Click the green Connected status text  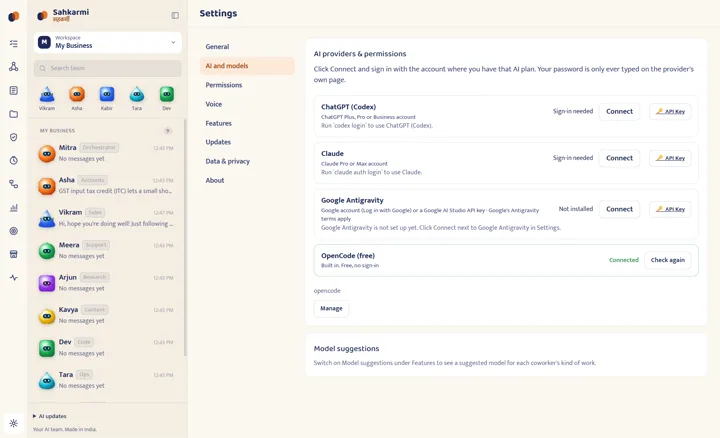tap(624, 260)
